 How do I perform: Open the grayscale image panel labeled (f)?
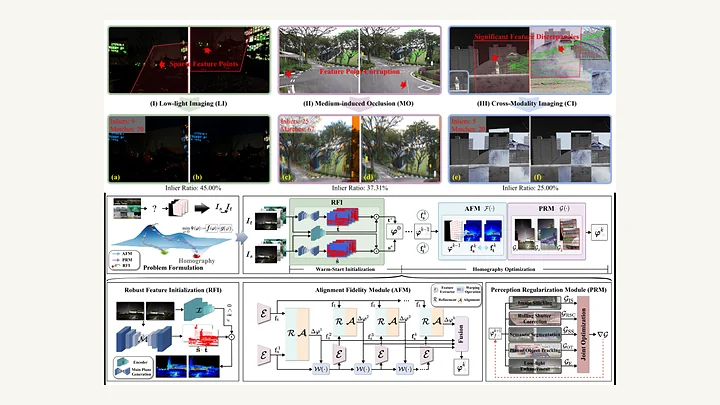coord(571,149)
